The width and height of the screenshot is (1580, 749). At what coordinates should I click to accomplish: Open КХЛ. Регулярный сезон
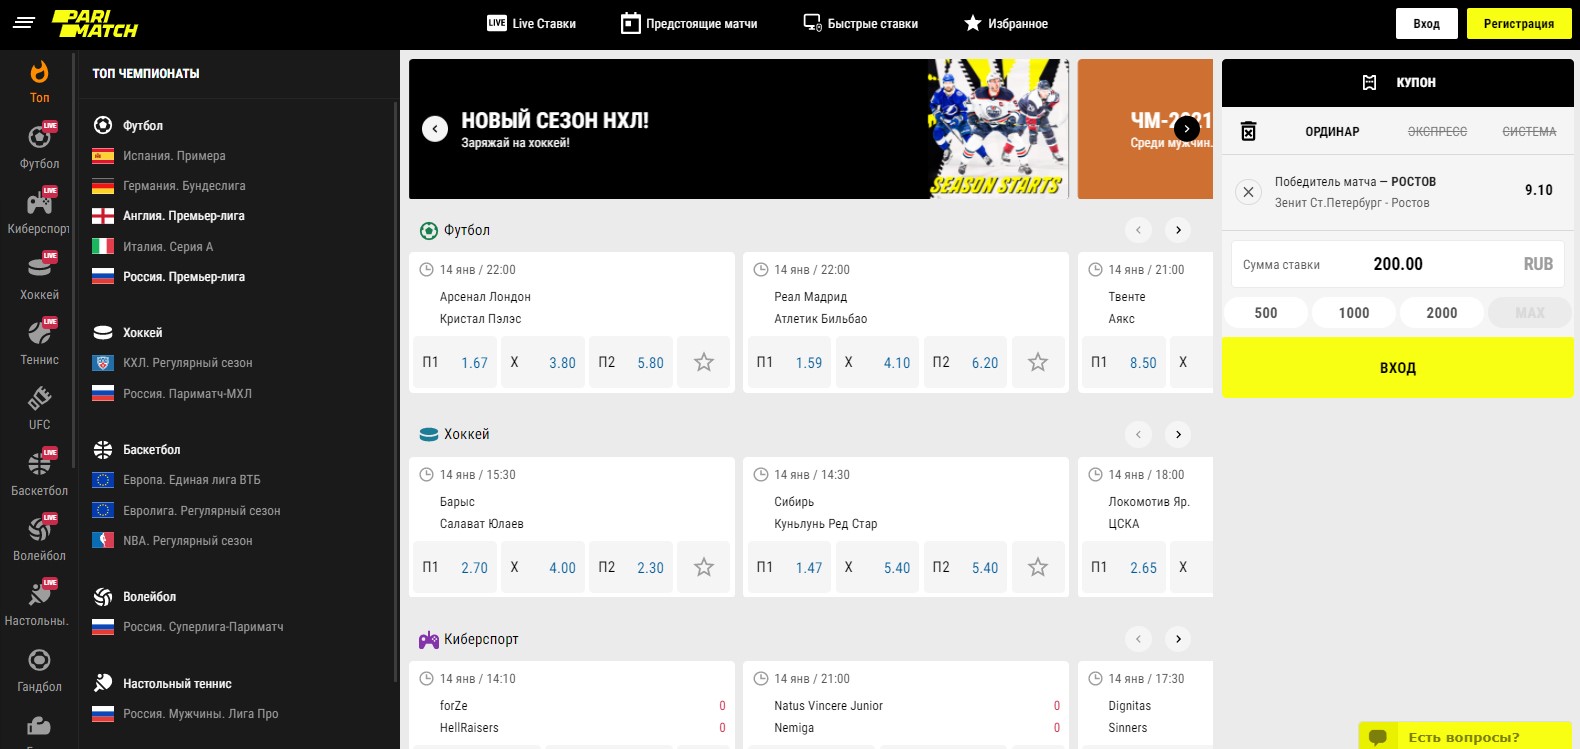[x=188, y=363]
